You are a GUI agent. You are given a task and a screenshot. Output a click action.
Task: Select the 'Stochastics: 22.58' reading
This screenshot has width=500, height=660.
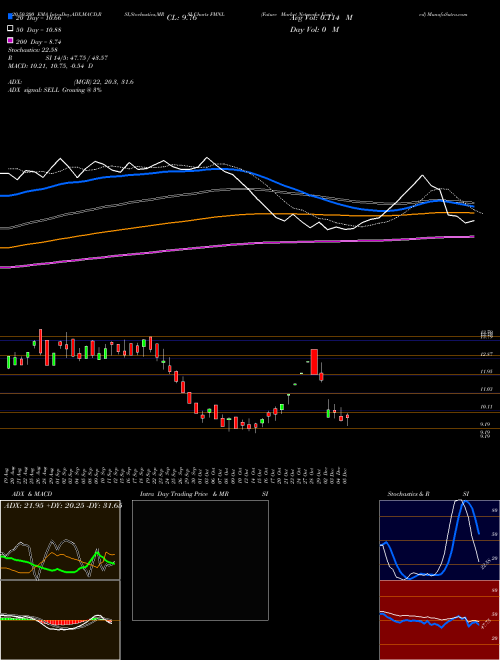(31, 50)
